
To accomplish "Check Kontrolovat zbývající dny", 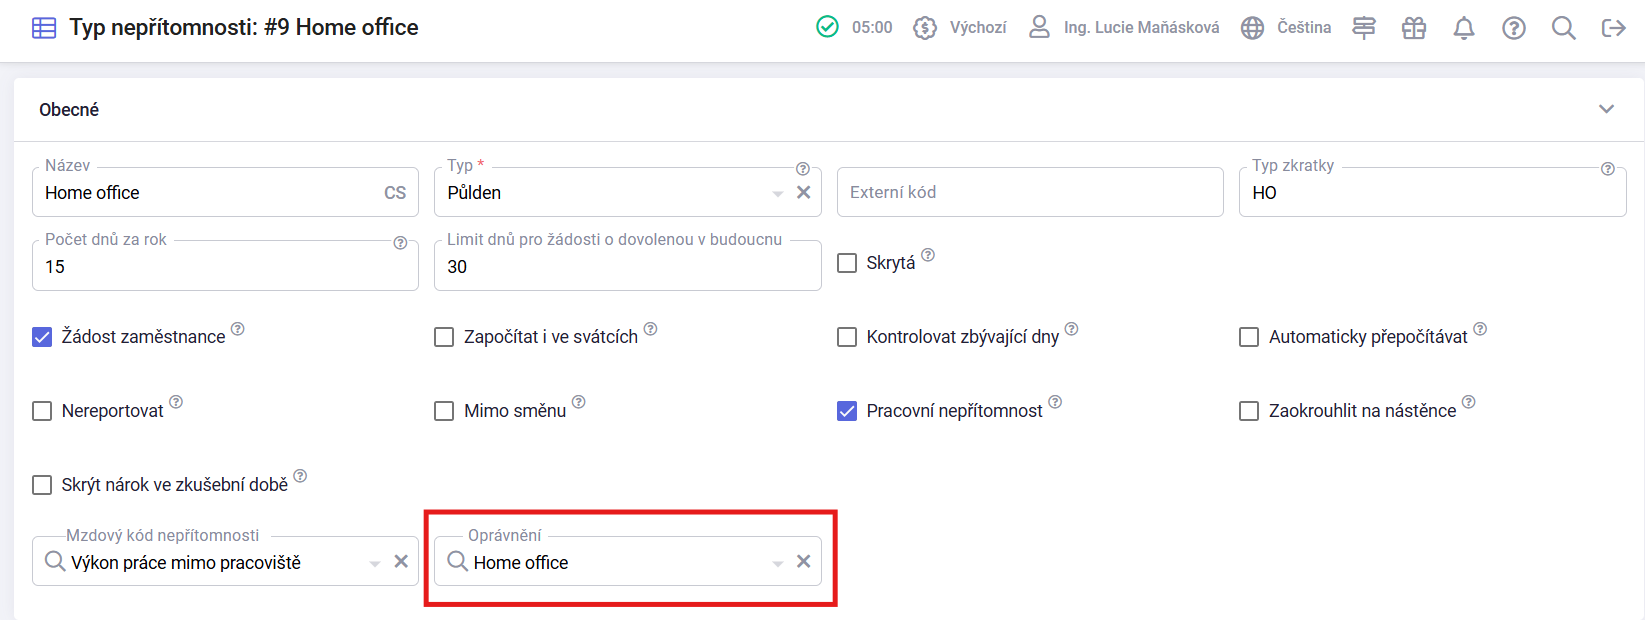I will (x=847, y=337).
